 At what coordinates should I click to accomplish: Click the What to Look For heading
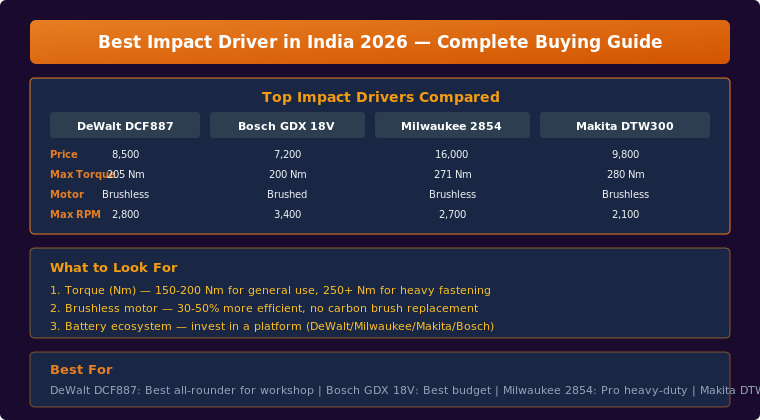tap(113, 268)
